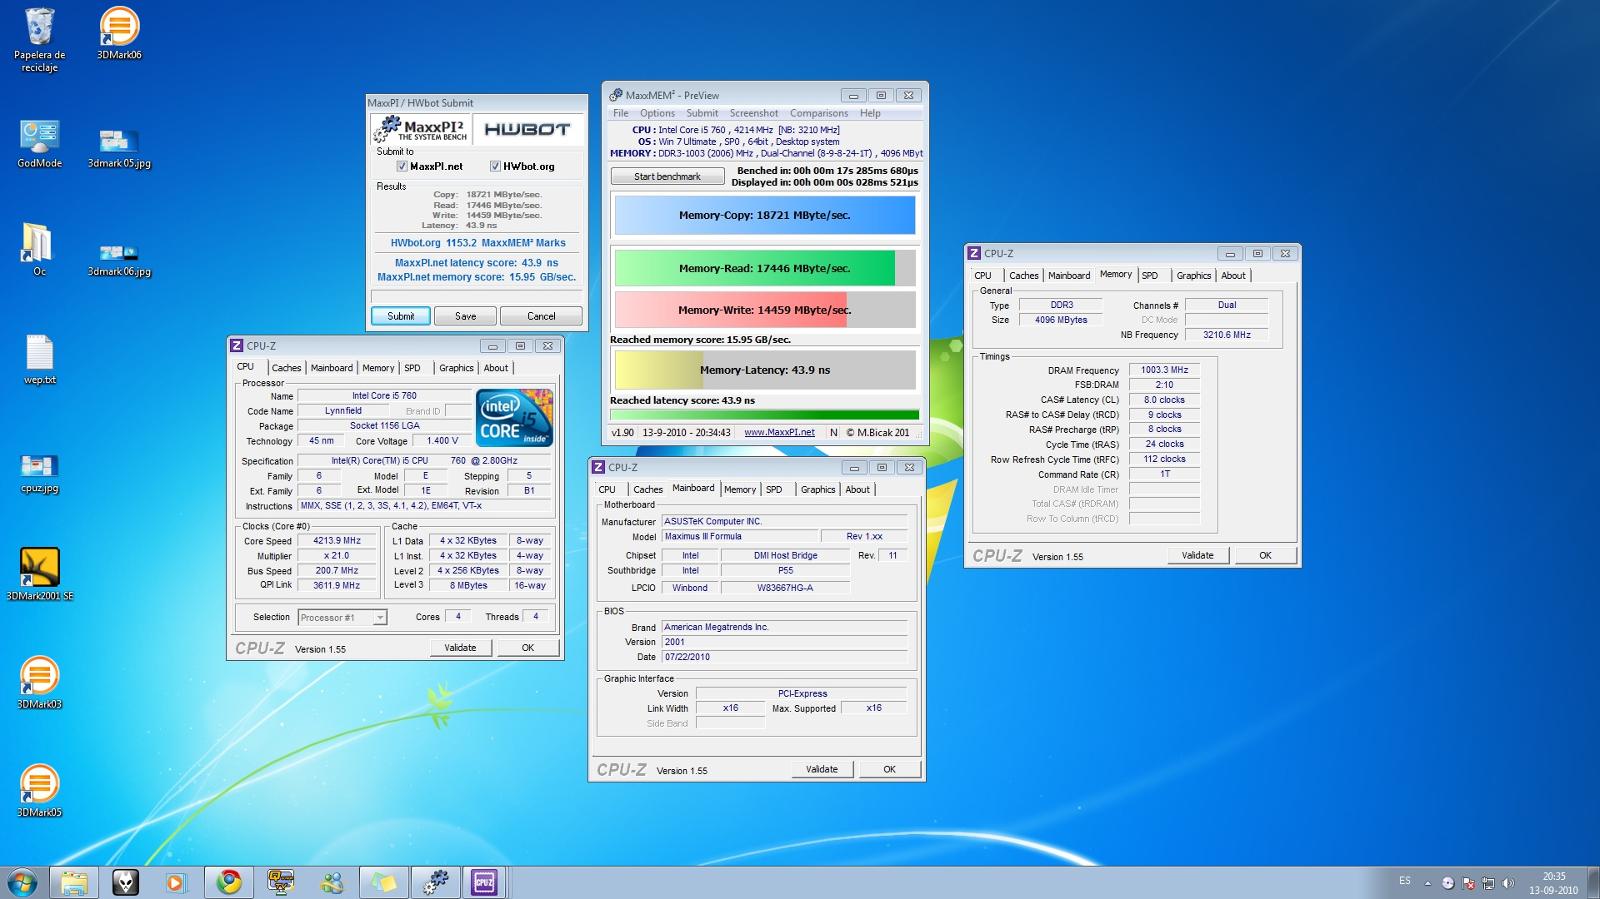
Task: Switch to MaxxMEM gears icon in taskbar
Action: pos(435,882)
